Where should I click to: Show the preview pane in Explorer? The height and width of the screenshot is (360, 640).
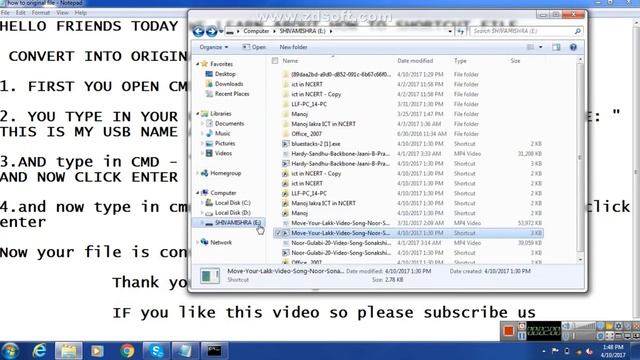pyautogui.click(x=556, y=47)
